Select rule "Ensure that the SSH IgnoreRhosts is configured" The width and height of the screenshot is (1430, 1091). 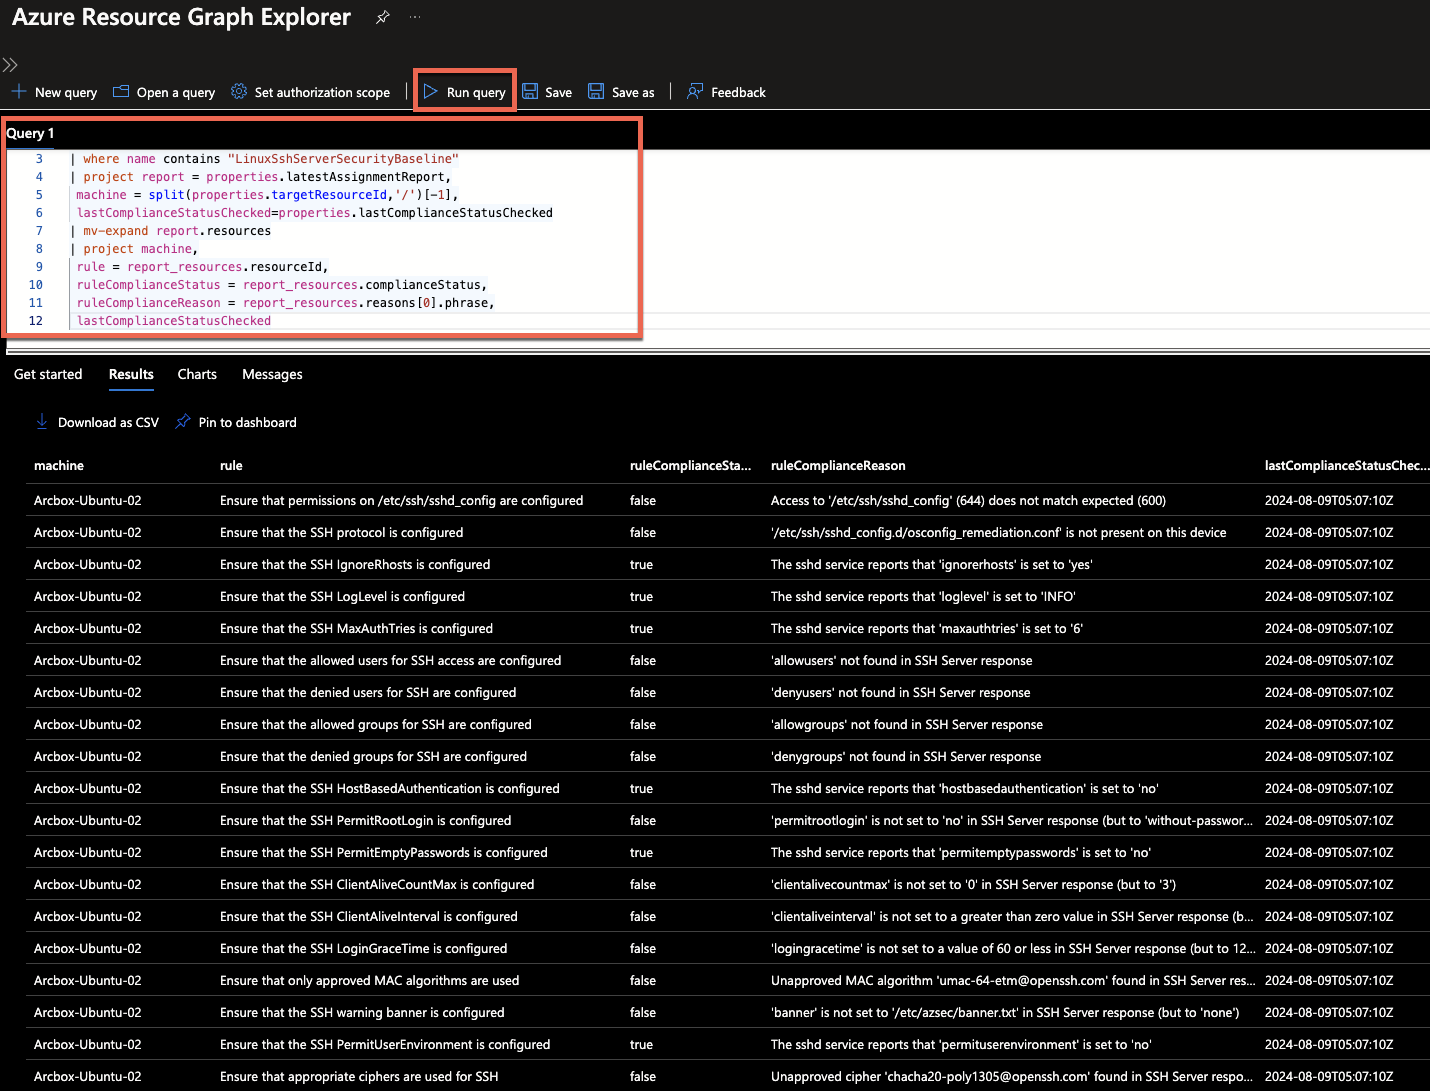click(x=355, y=565)
